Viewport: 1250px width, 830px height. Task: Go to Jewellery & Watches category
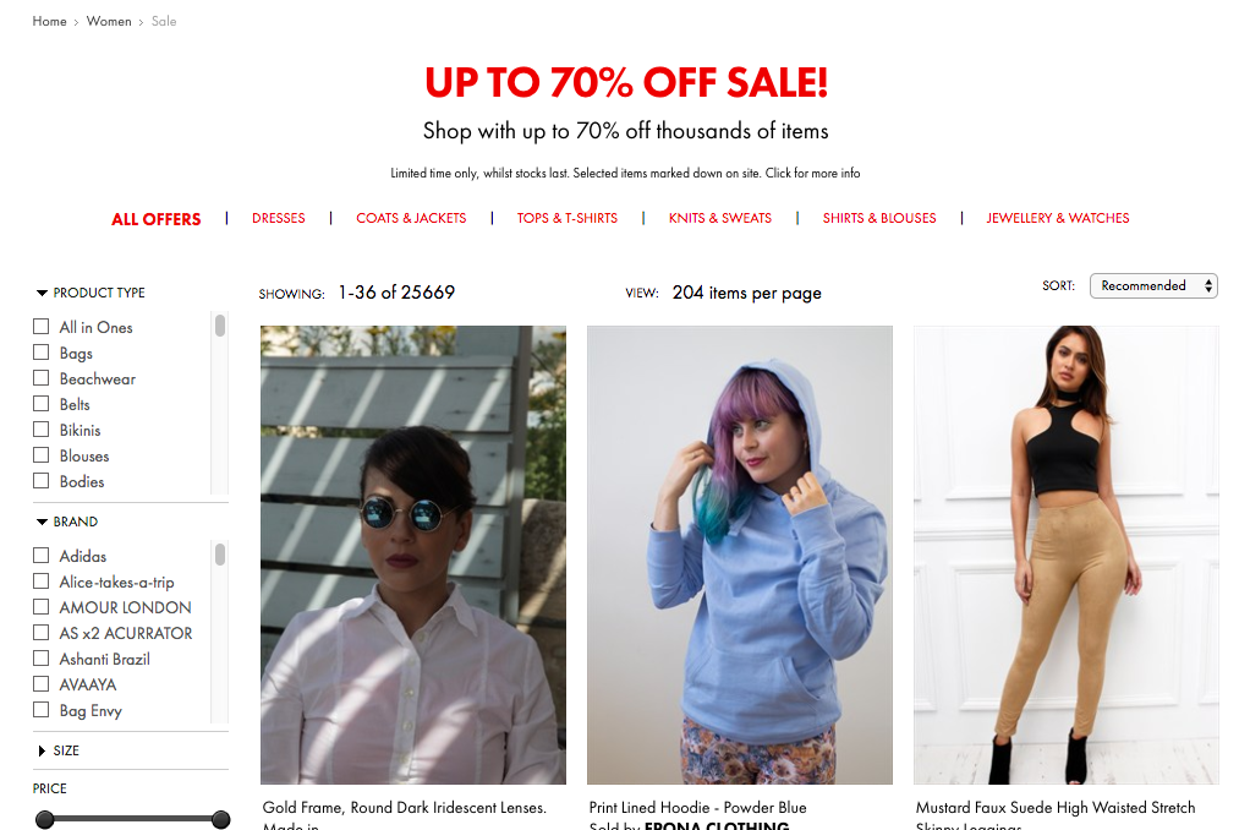[x=1058, y=218]
